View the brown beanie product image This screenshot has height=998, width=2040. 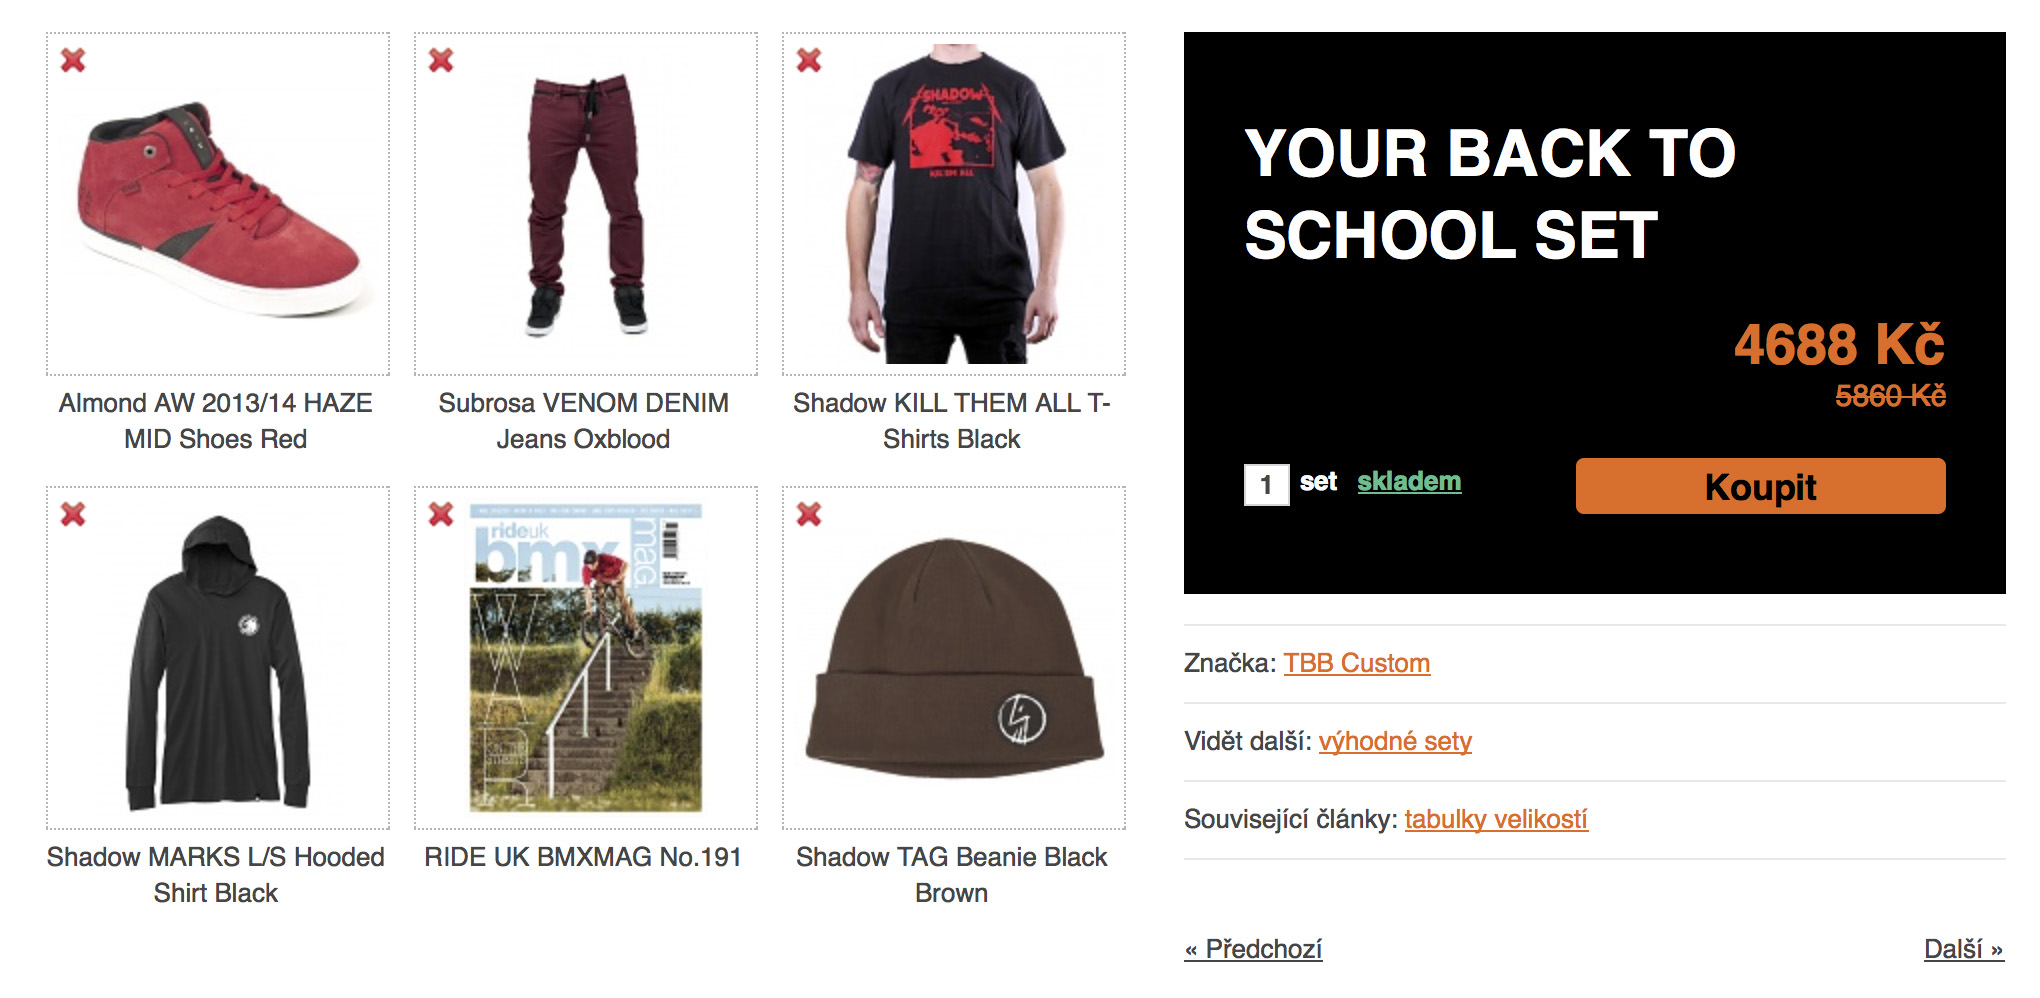point(954,658)
